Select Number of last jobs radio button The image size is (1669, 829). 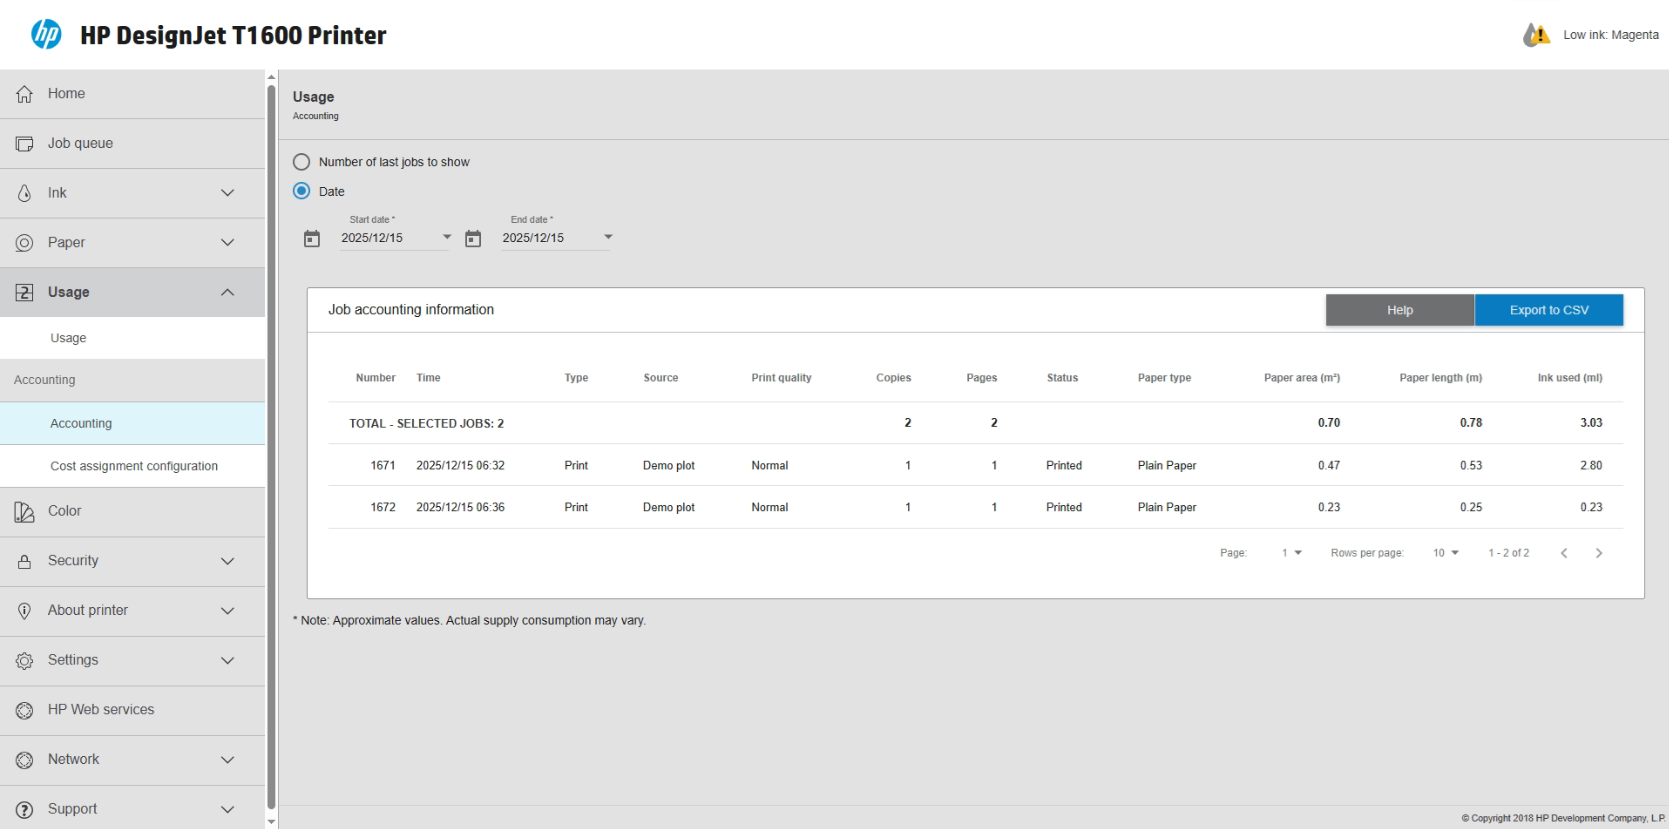click(x=301, y=162)
